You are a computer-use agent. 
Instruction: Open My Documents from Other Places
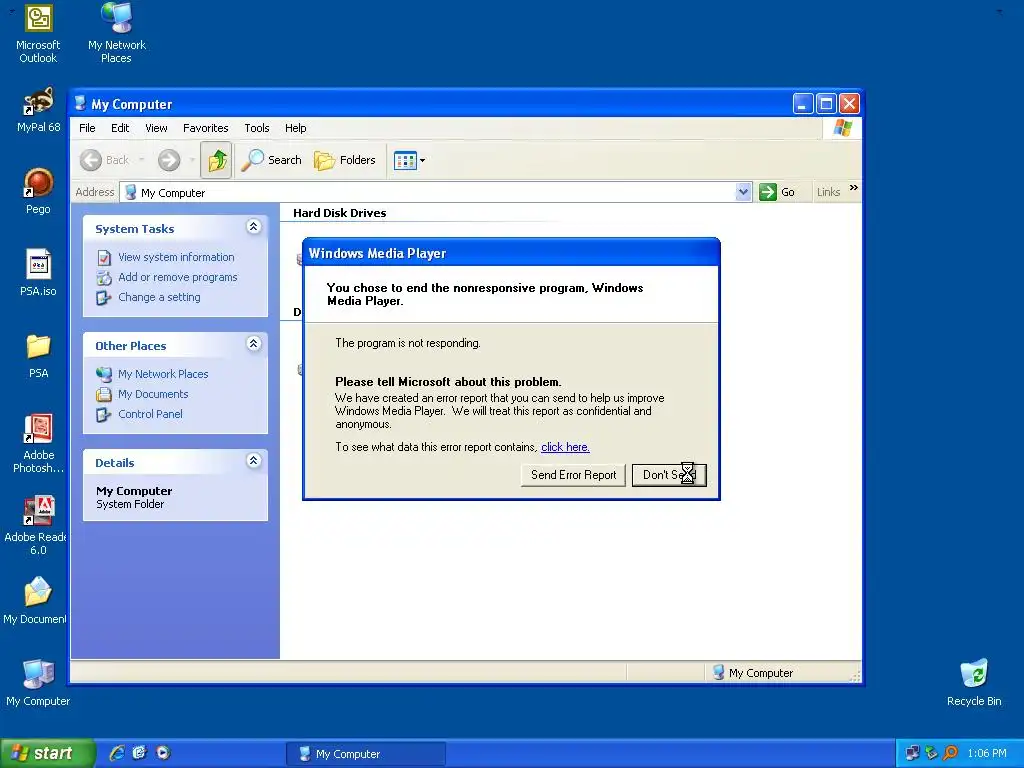pos(153,394)
